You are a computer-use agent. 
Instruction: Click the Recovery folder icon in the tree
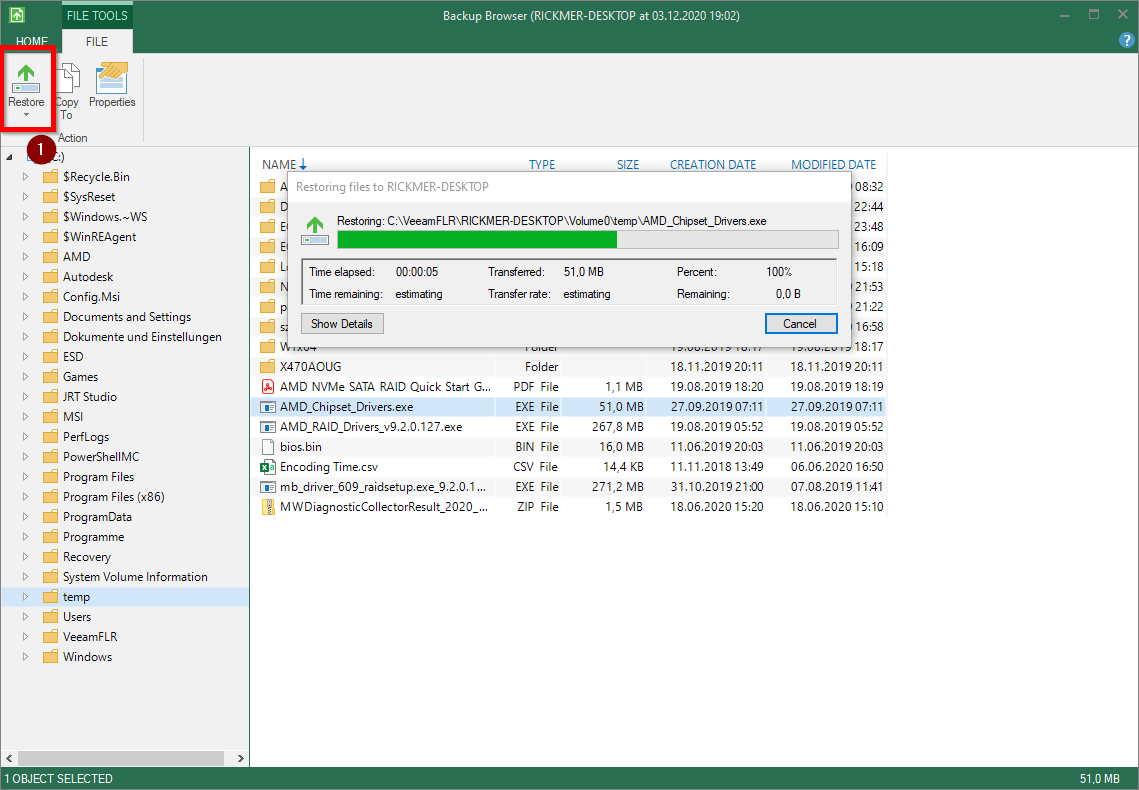[50, 557]
